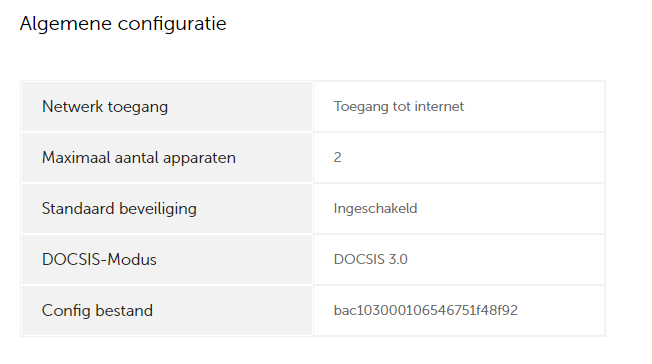
Task: Select the Config bestand label cell
Action: click(167, 311)
